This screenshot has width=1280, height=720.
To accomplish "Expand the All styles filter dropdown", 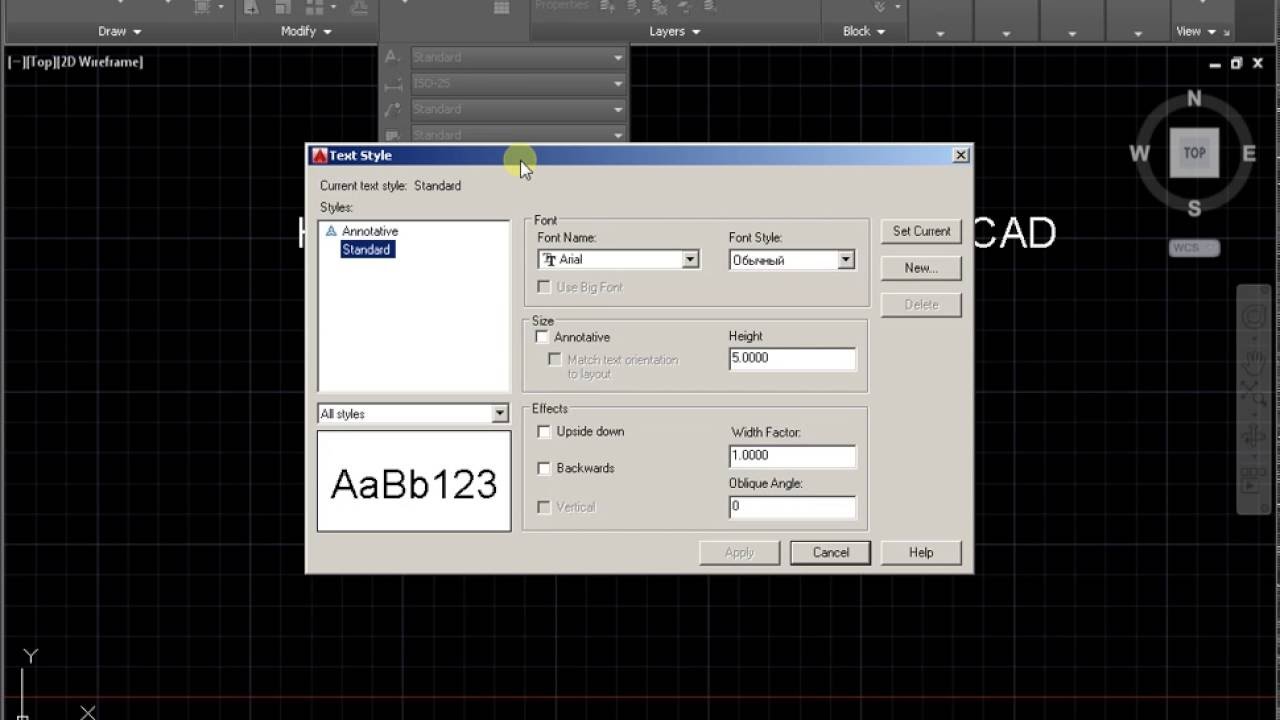I will coord(500,414).
